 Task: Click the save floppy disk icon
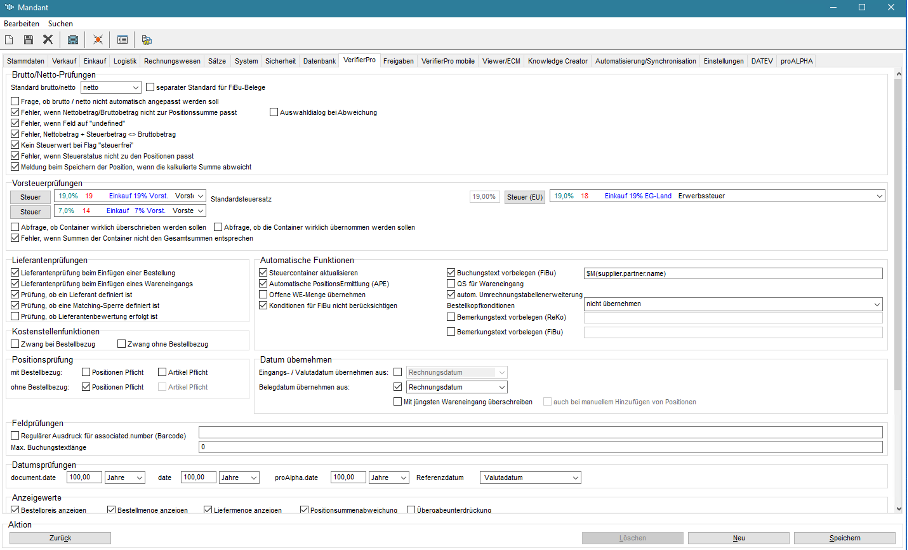pyautogui.click(x=29, y=40)
